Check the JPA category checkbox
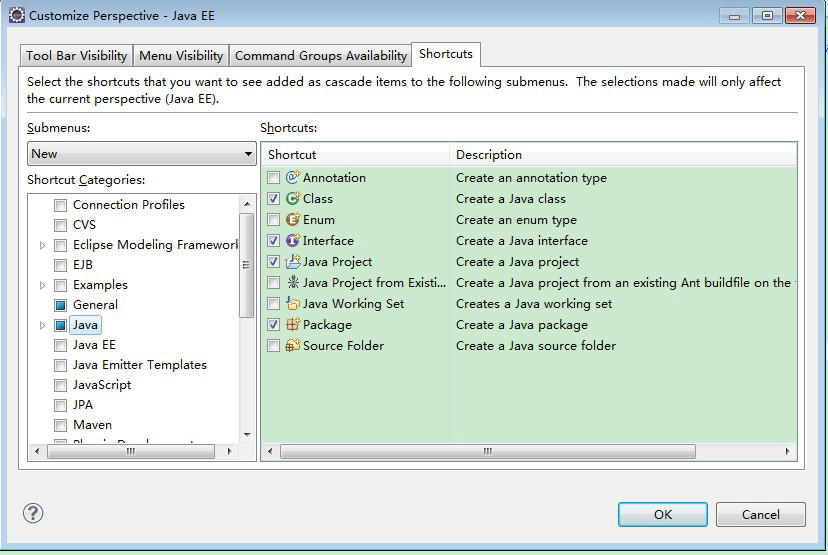The height and width of the screenshot is (555, 828). coord(61,406)
